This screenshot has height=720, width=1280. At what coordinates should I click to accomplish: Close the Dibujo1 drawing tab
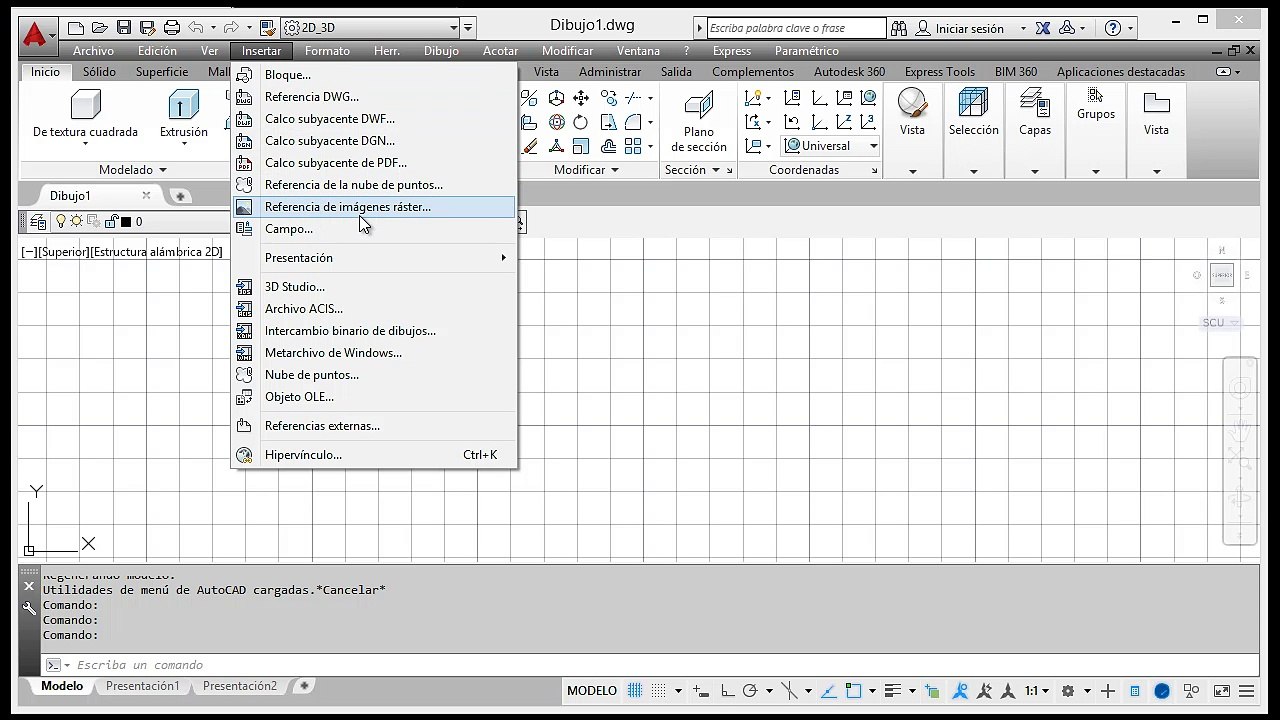click(x=146, y=196)
